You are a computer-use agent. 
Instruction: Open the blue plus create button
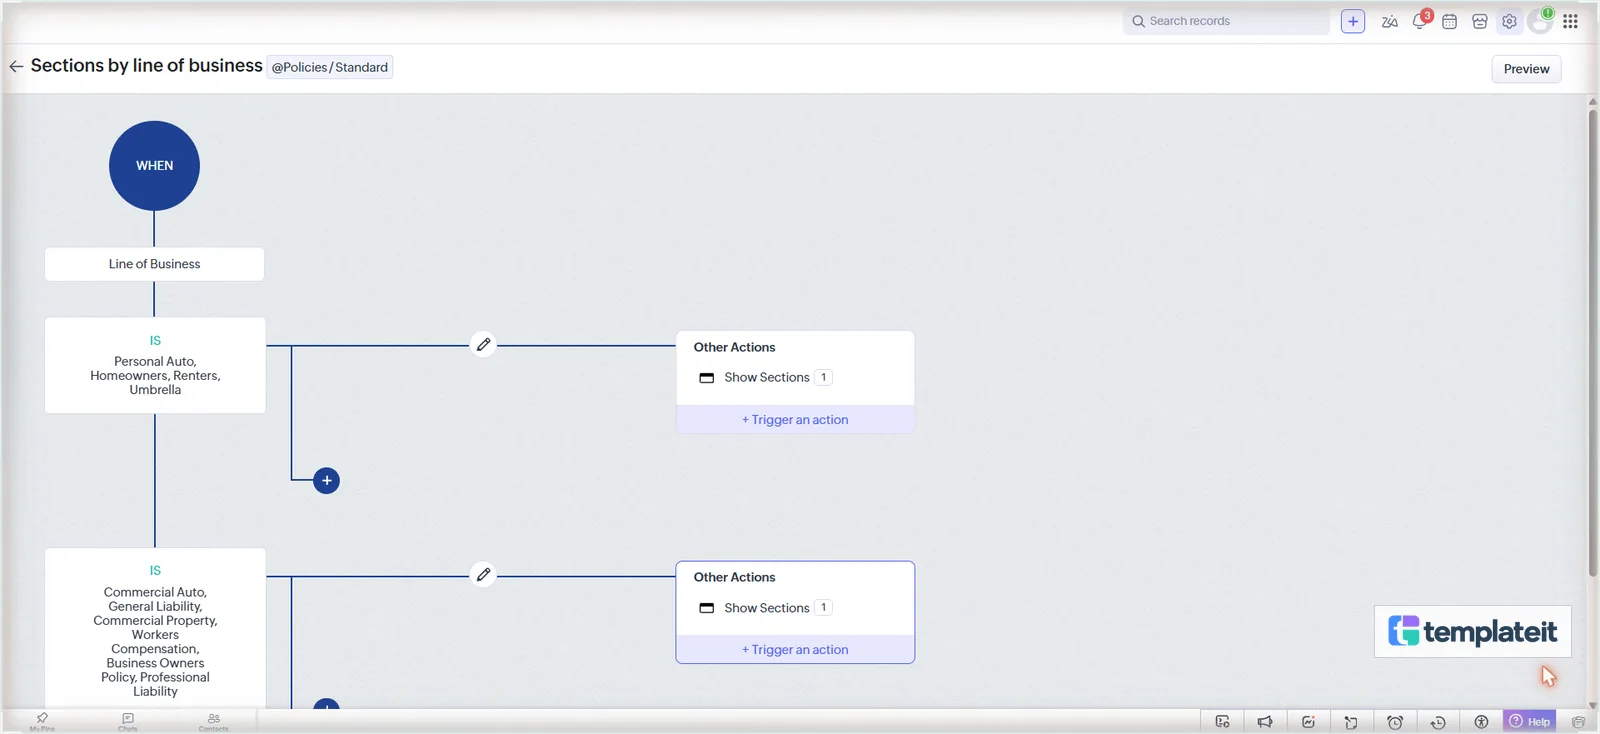click(1353, 21)
